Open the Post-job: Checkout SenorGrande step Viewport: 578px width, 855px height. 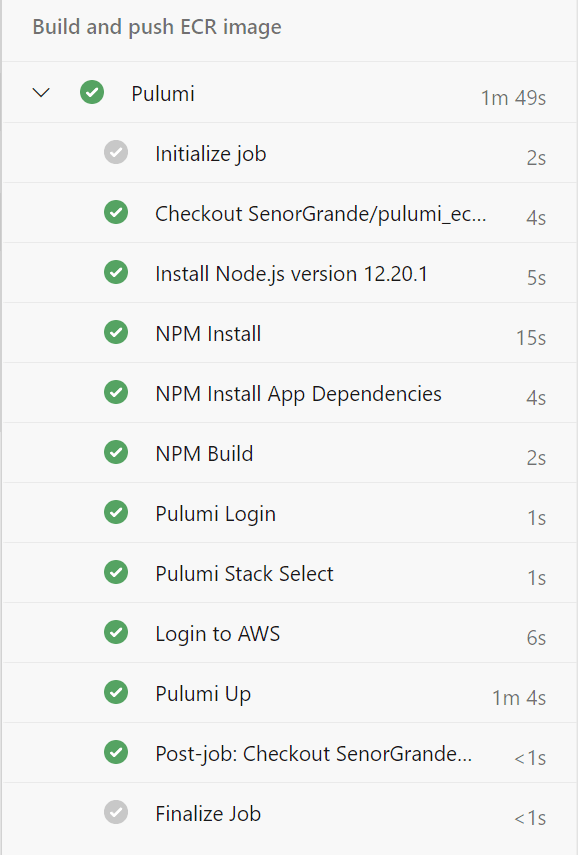coord(290,752)
